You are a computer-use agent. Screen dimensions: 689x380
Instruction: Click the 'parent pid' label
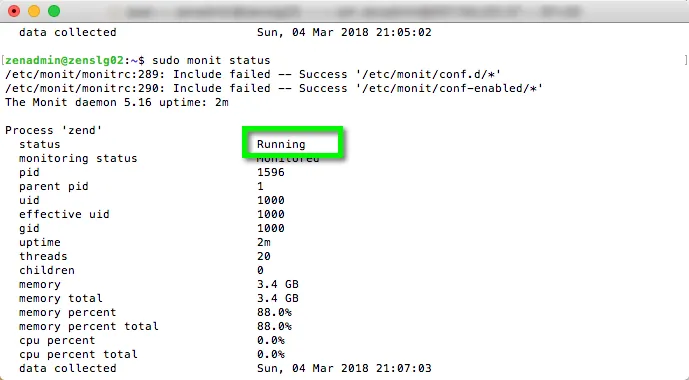[54, 186]
